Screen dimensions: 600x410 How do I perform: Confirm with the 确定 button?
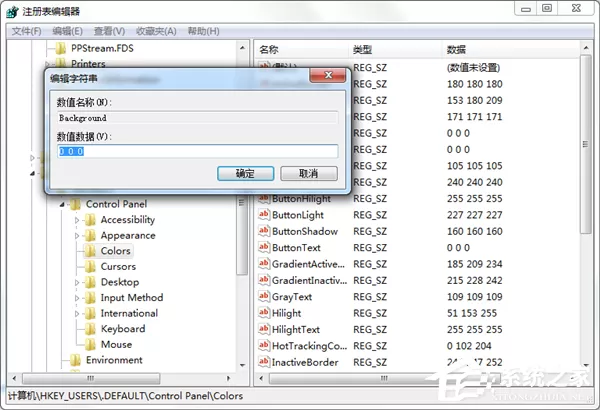coord(245,173)
